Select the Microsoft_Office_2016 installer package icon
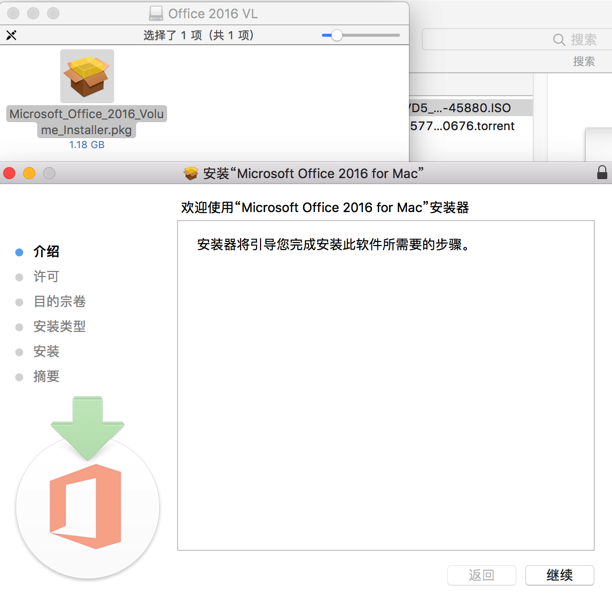This screenshot has height=599, width=612. (x=87, y=76)
